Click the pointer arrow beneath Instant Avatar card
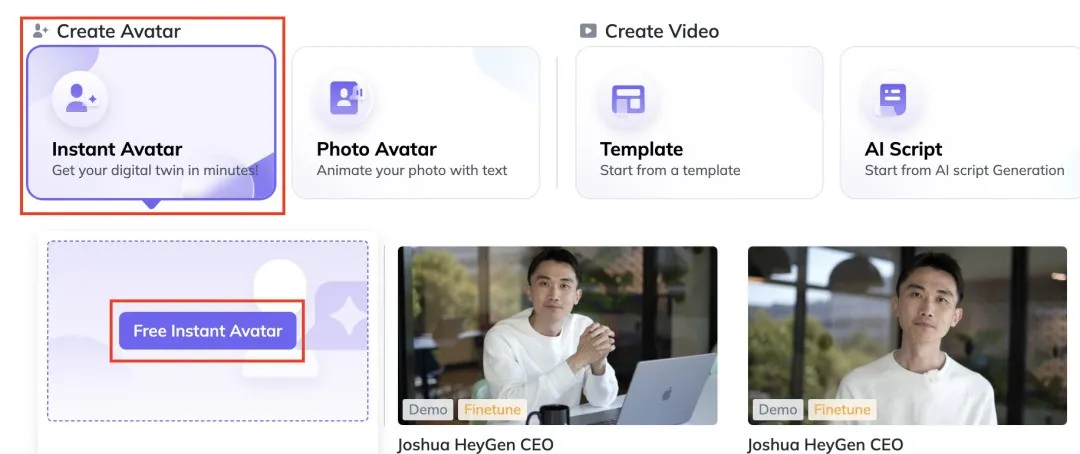 [x=151, y=204]
